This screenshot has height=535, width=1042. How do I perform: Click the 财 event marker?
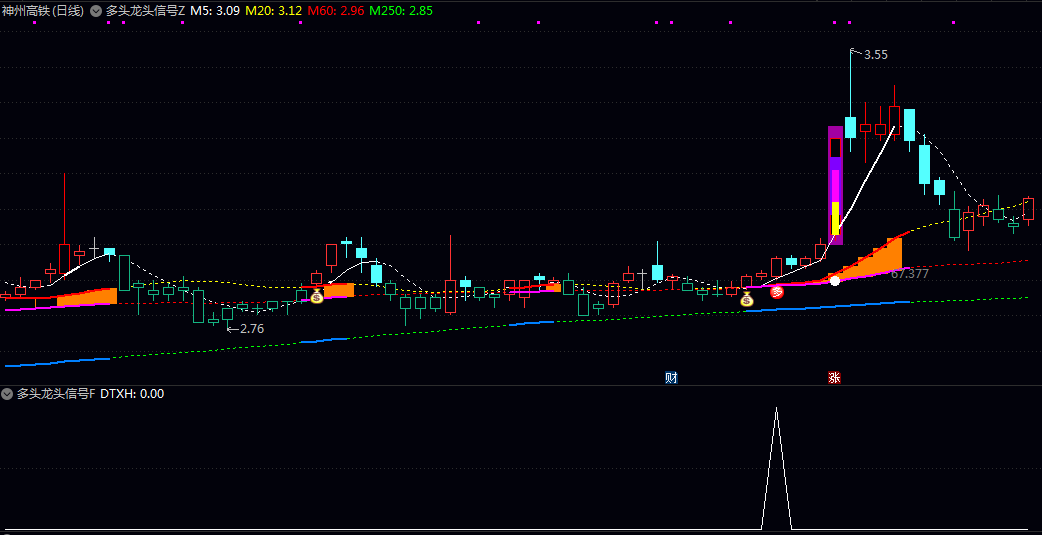[671, 378]
